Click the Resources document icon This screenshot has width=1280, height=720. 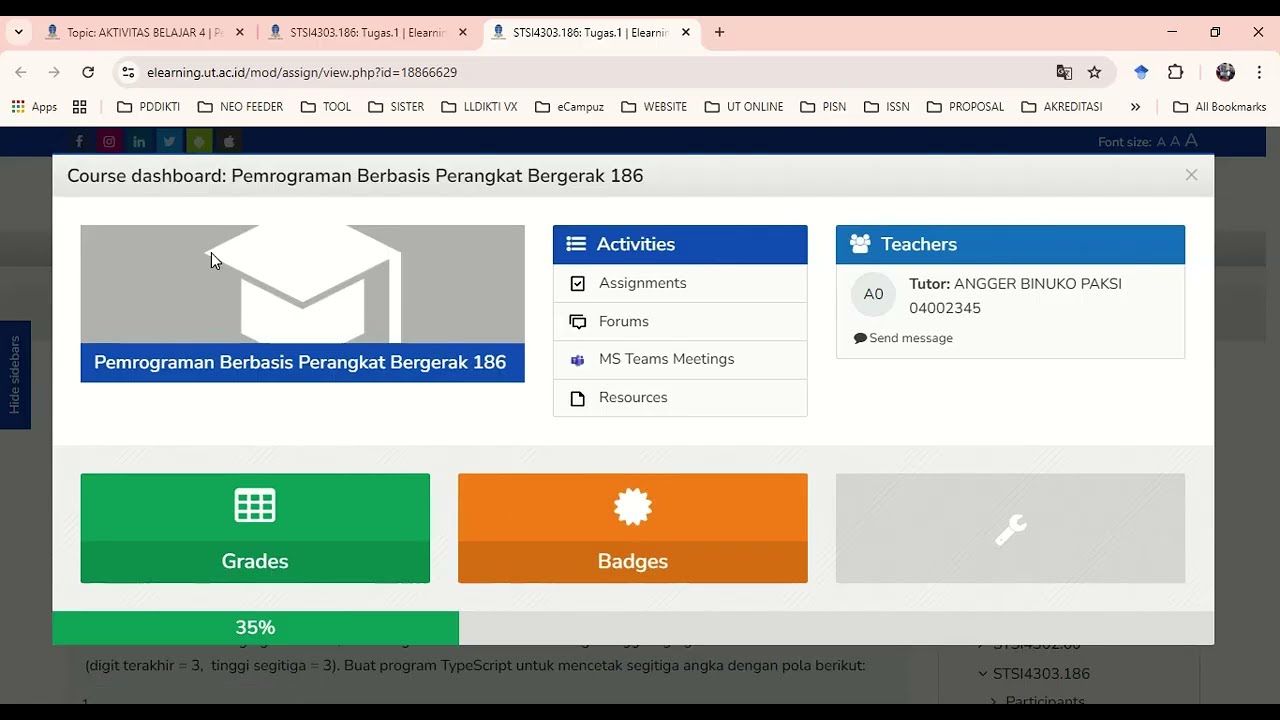click(x=577, y=398)
